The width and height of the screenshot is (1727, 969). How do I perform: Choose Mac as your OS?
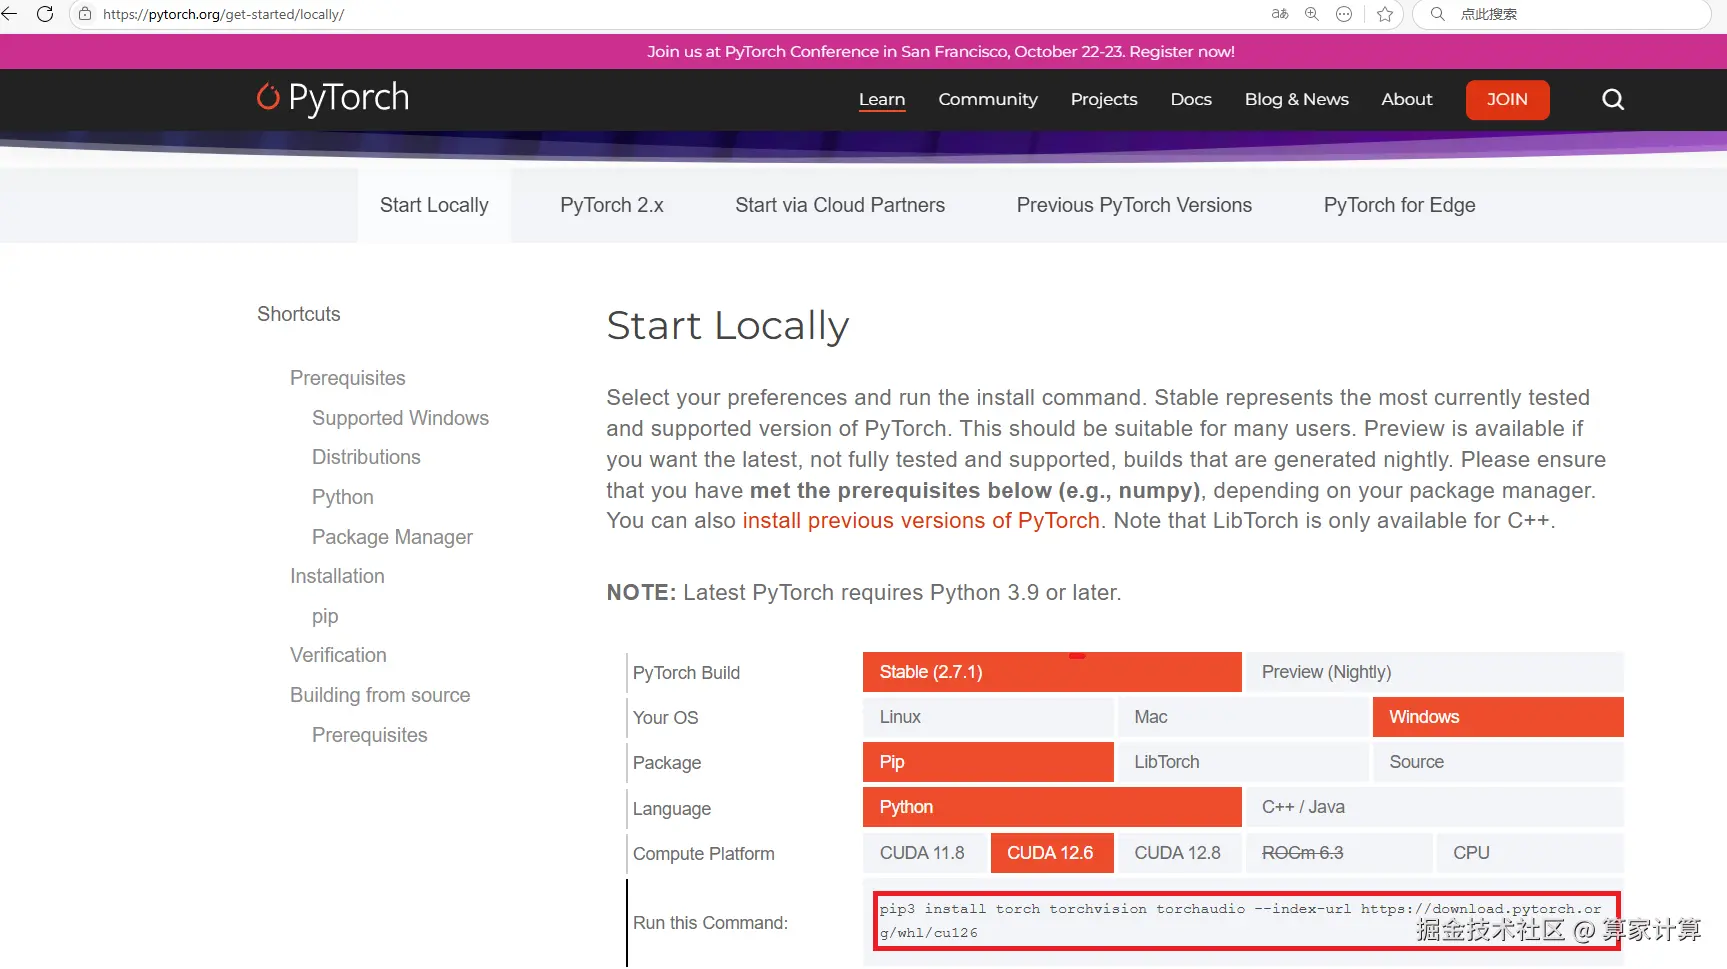1243,717
